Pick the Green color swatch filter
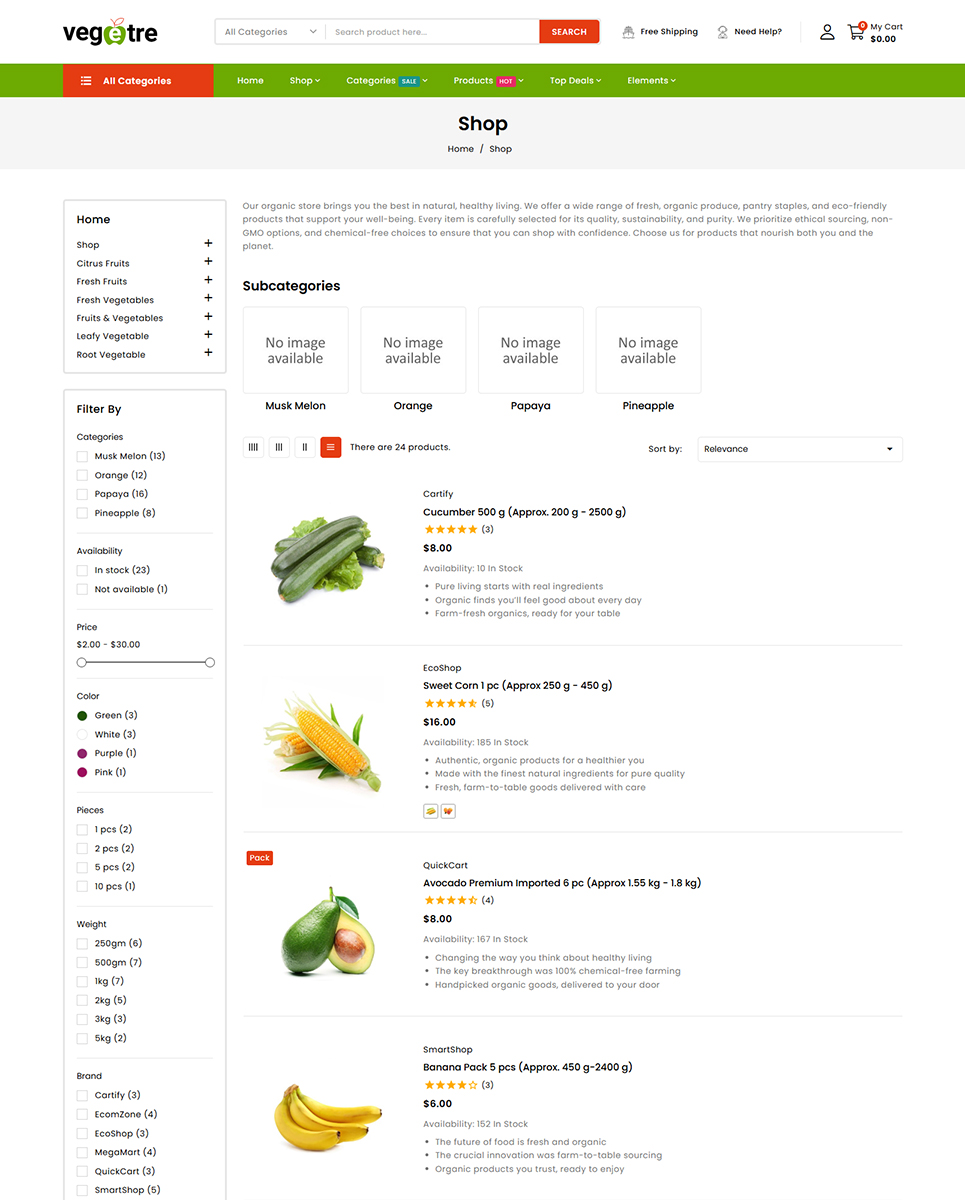This screenshot has width=965, height=1200. pyautogui.click(x=82, y=716)
